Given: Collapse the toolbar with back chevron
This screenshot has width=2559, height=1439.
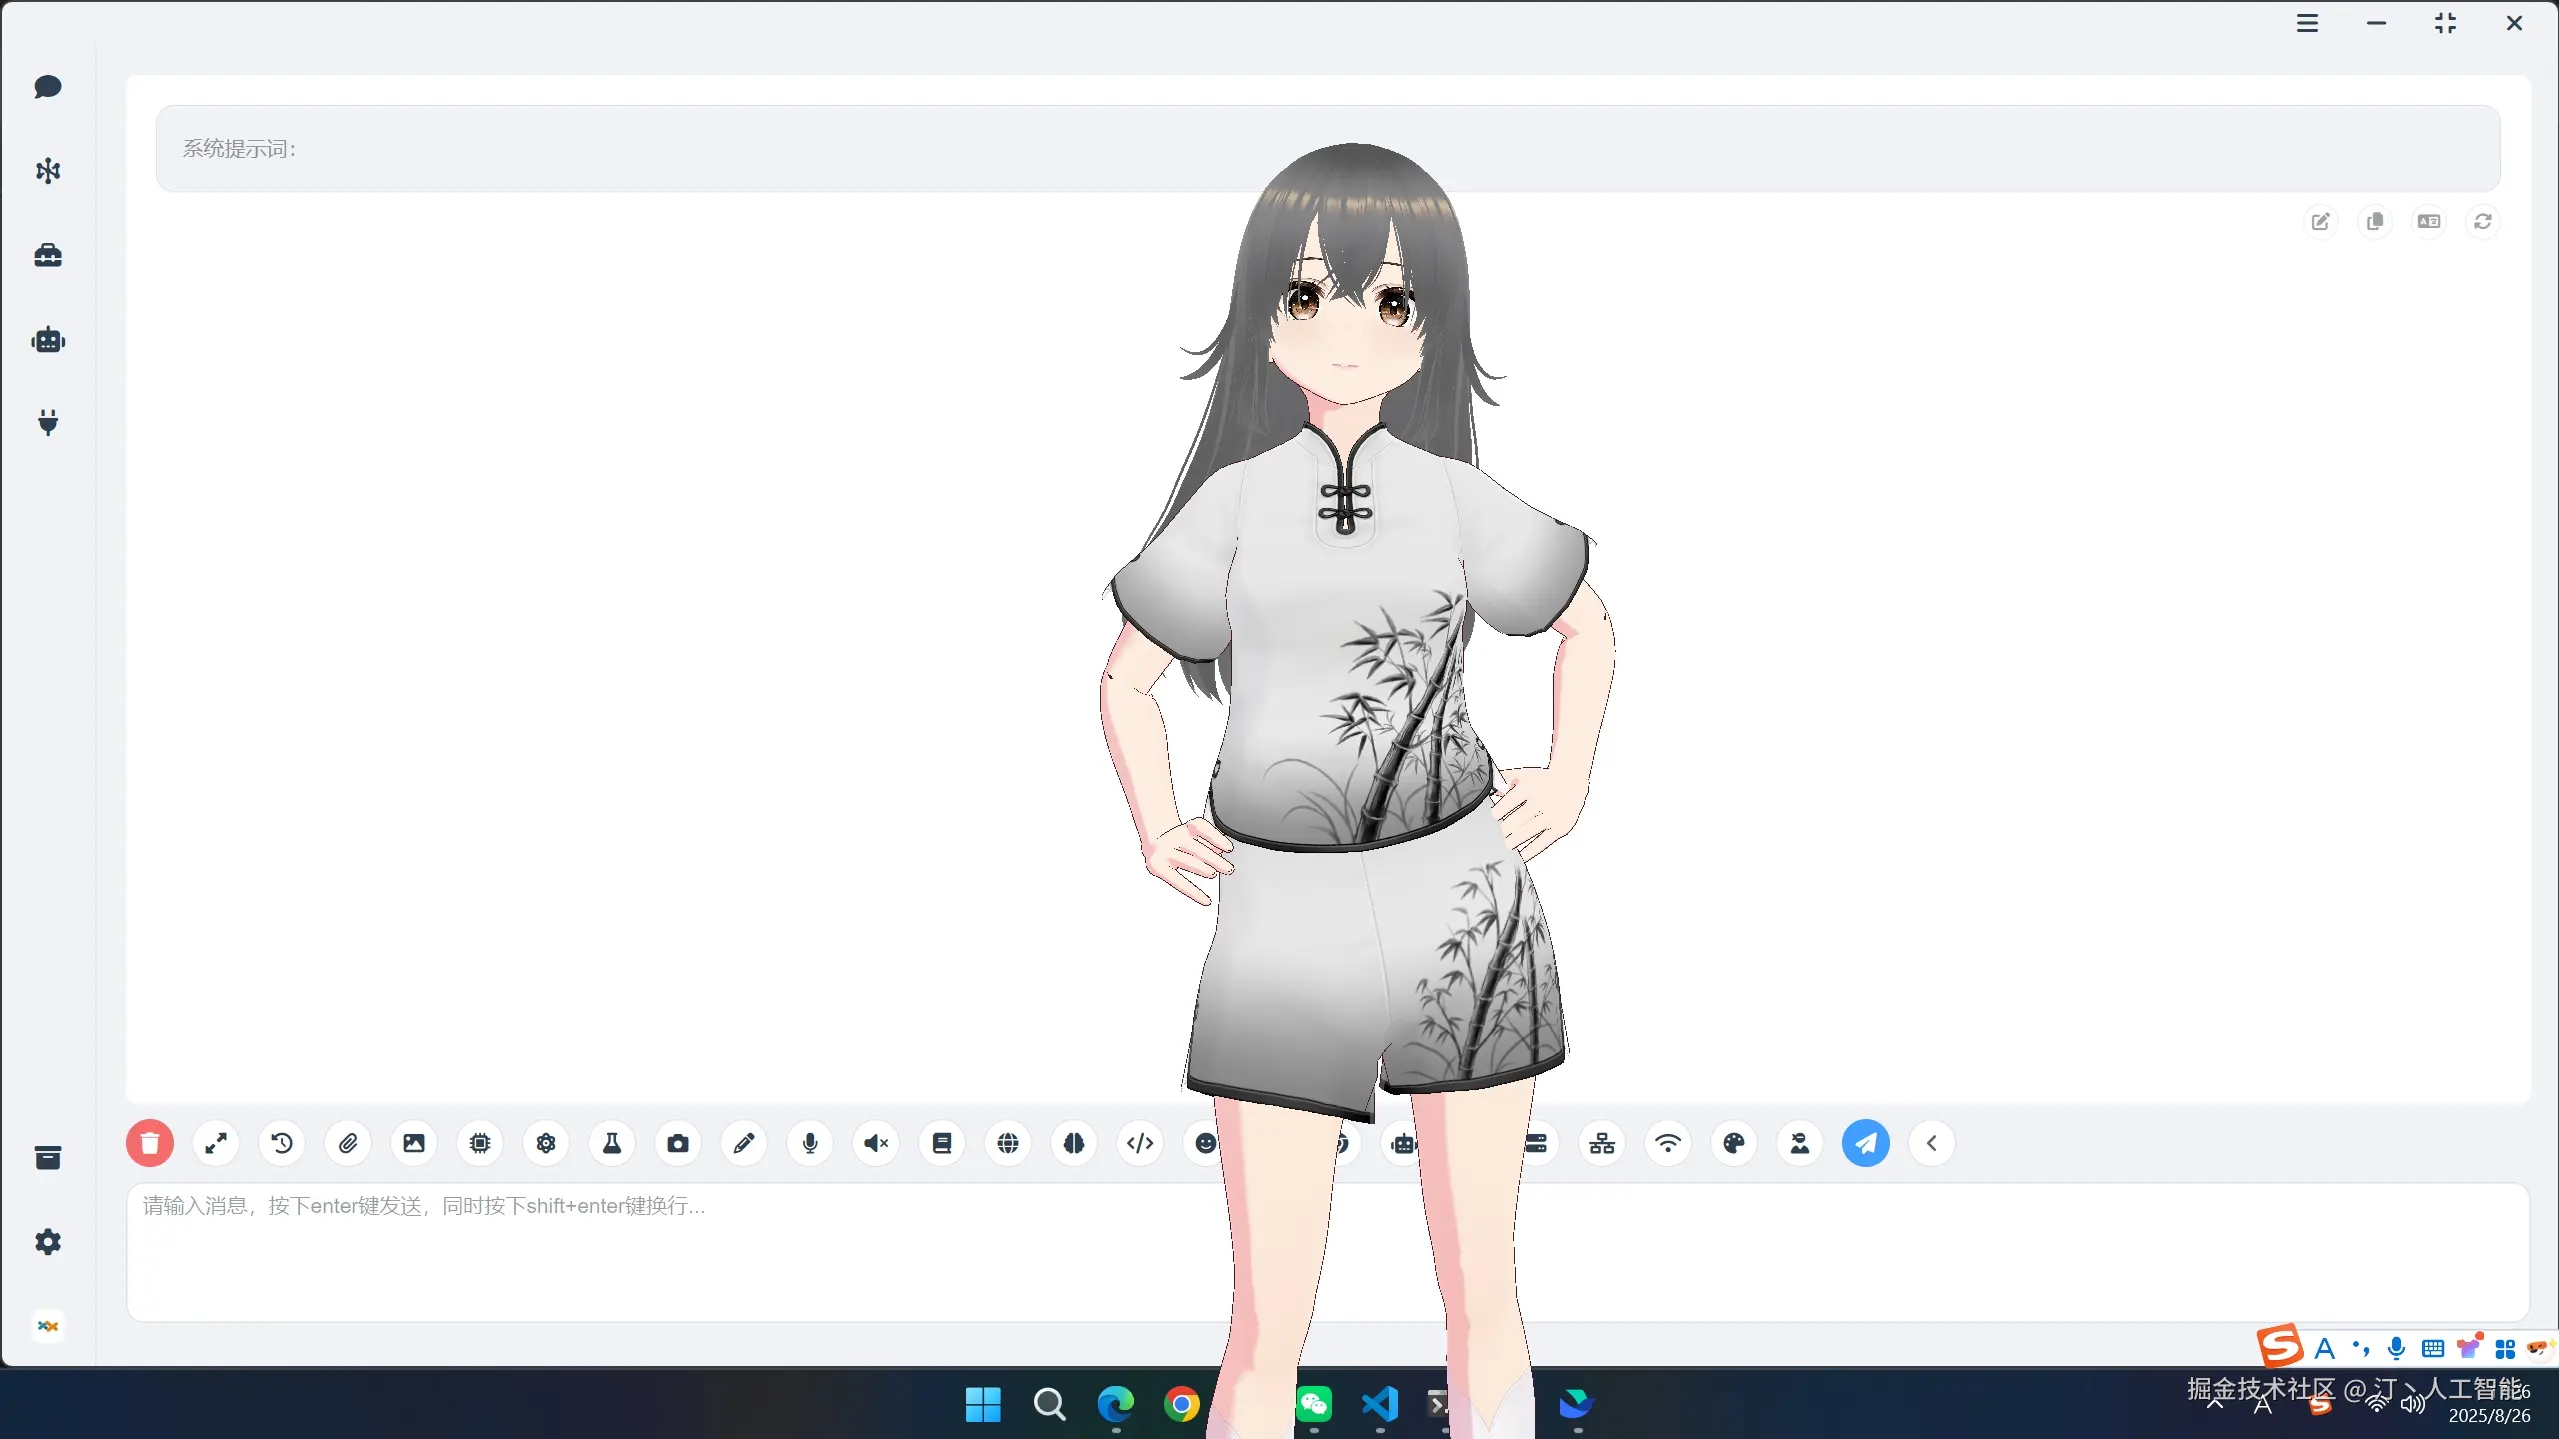Looking at the screenshot, I should point(1930,1143).
